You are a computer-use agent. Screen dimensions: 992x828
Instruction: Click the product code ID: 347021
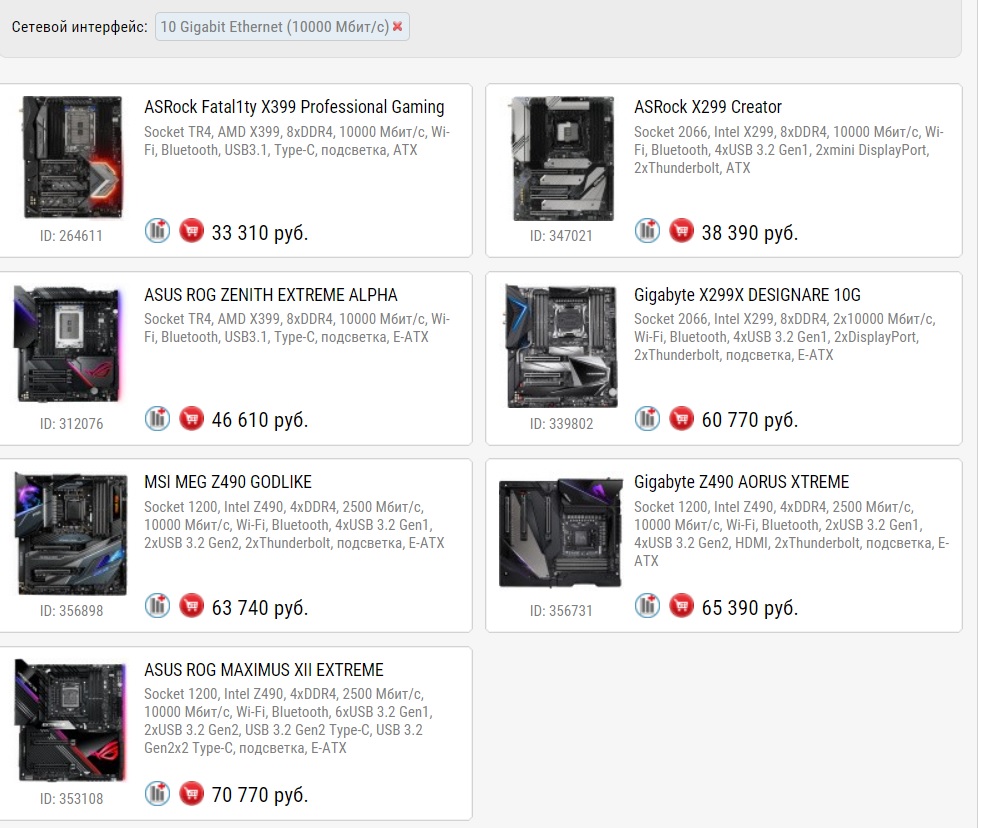[561, 236]
